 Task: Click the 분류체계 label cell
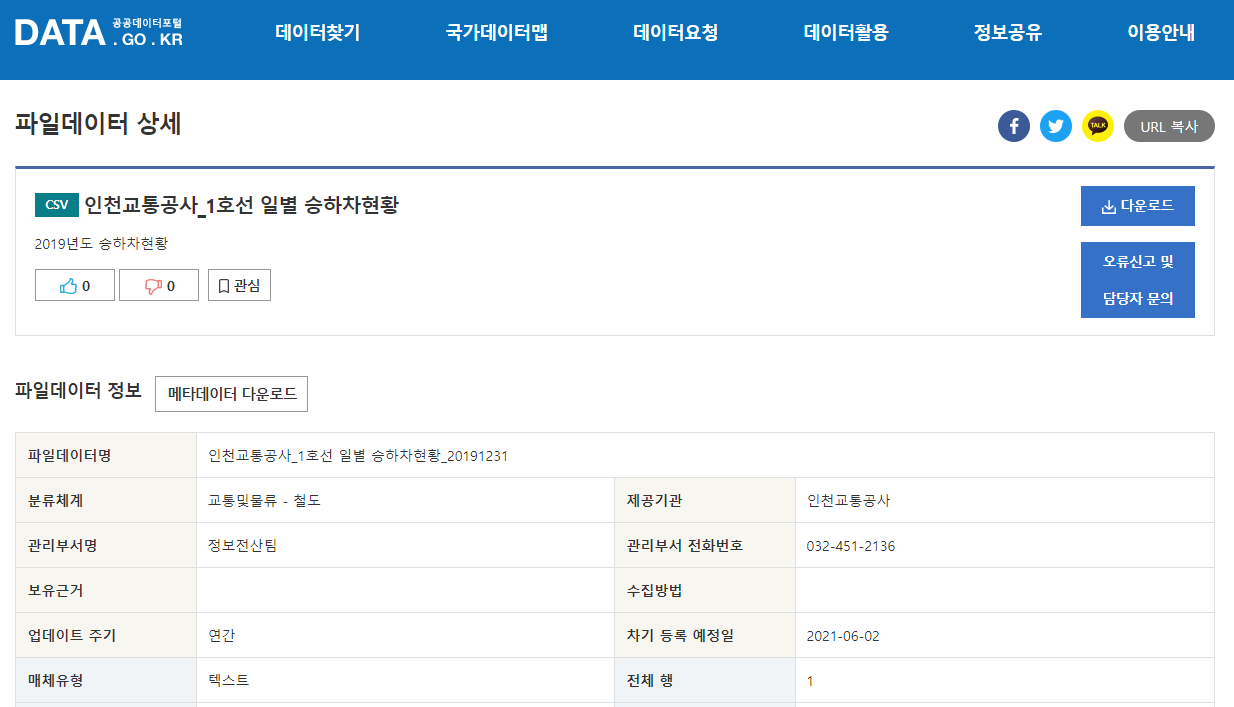point(106,501)
